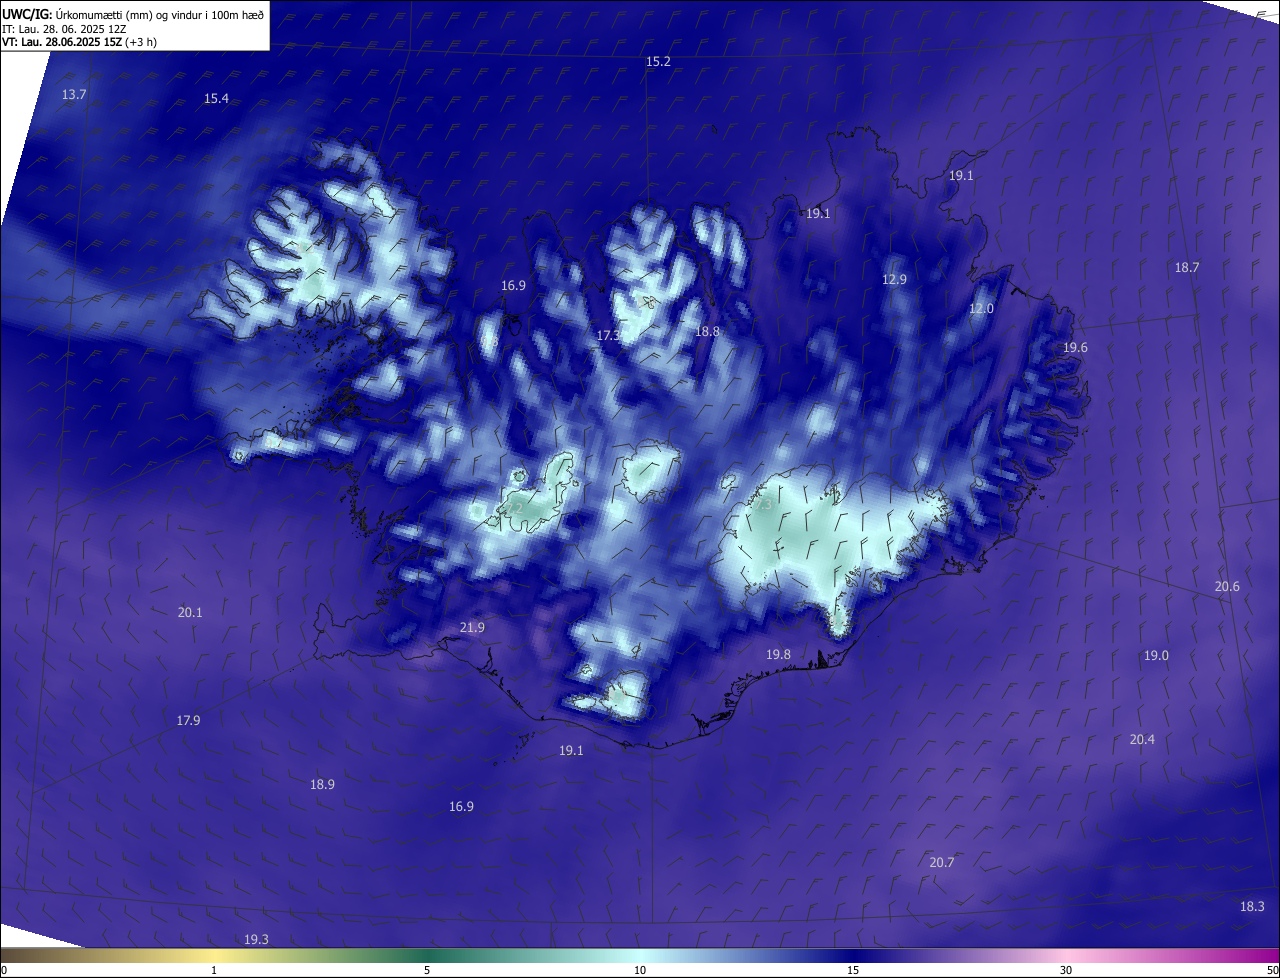Click the 17.9 value label on the map
1280x978 pixels.
(188, 720)
